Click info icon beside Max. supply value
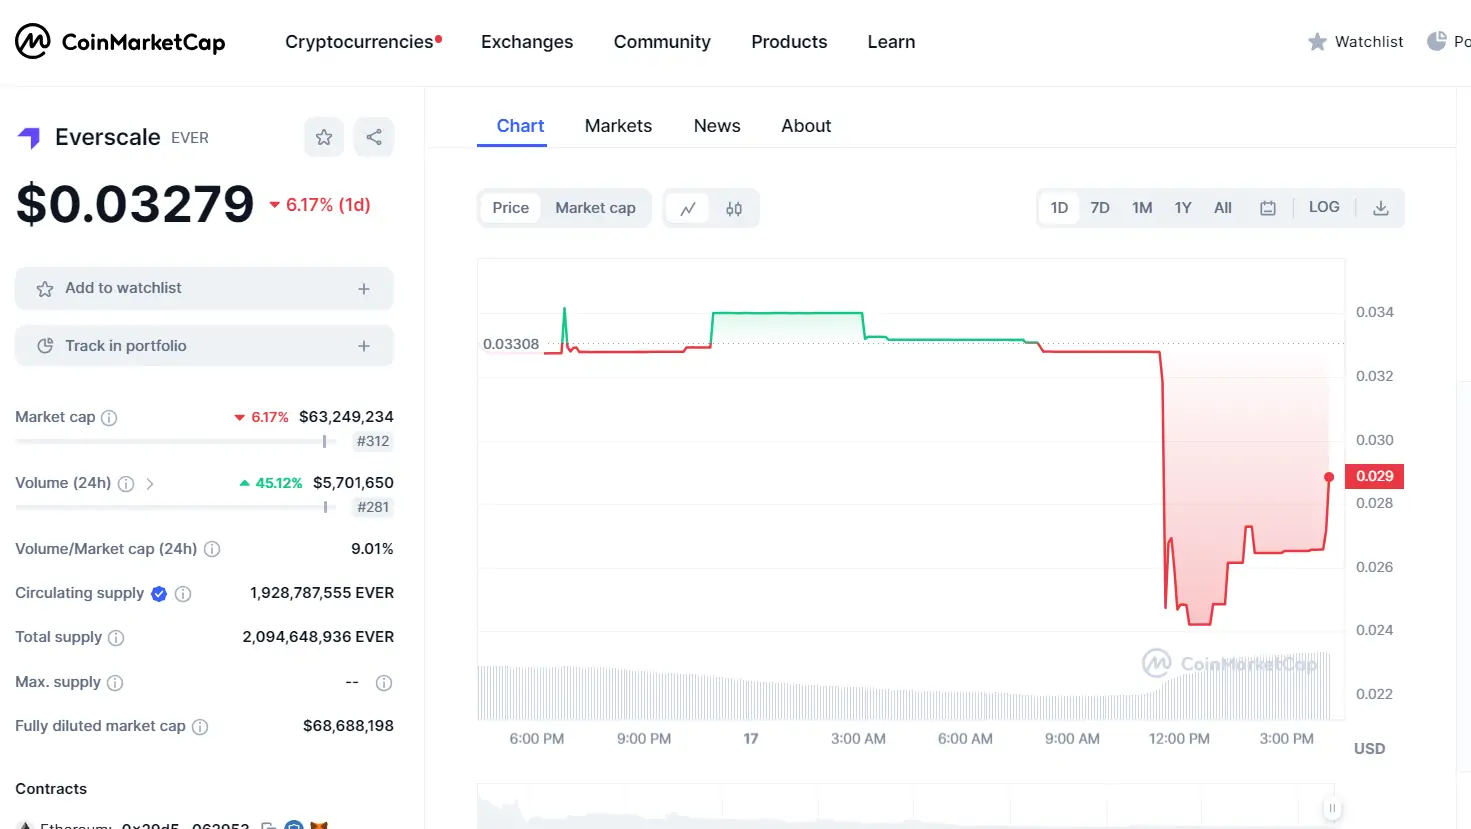The height and width of the screenshot is (829, 1471). 384,683
